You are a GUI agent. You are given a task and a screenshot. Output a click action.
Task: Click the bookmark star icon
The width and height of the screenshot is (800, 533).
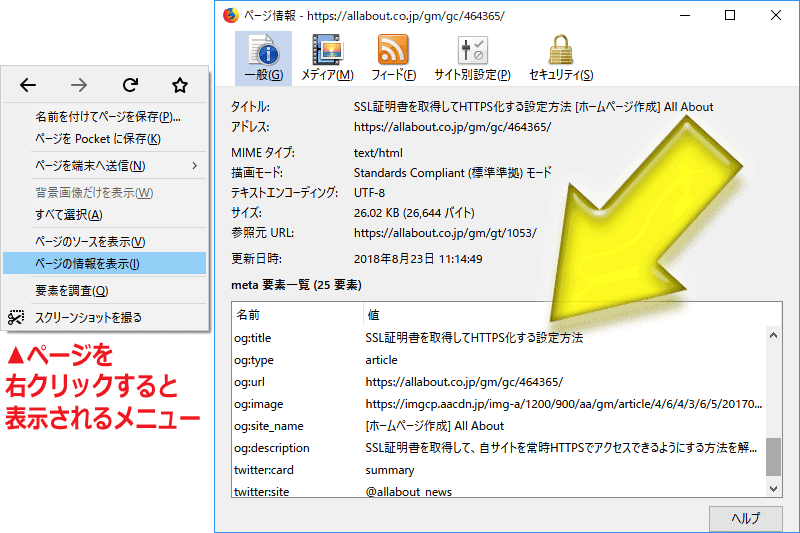[180, 85]
